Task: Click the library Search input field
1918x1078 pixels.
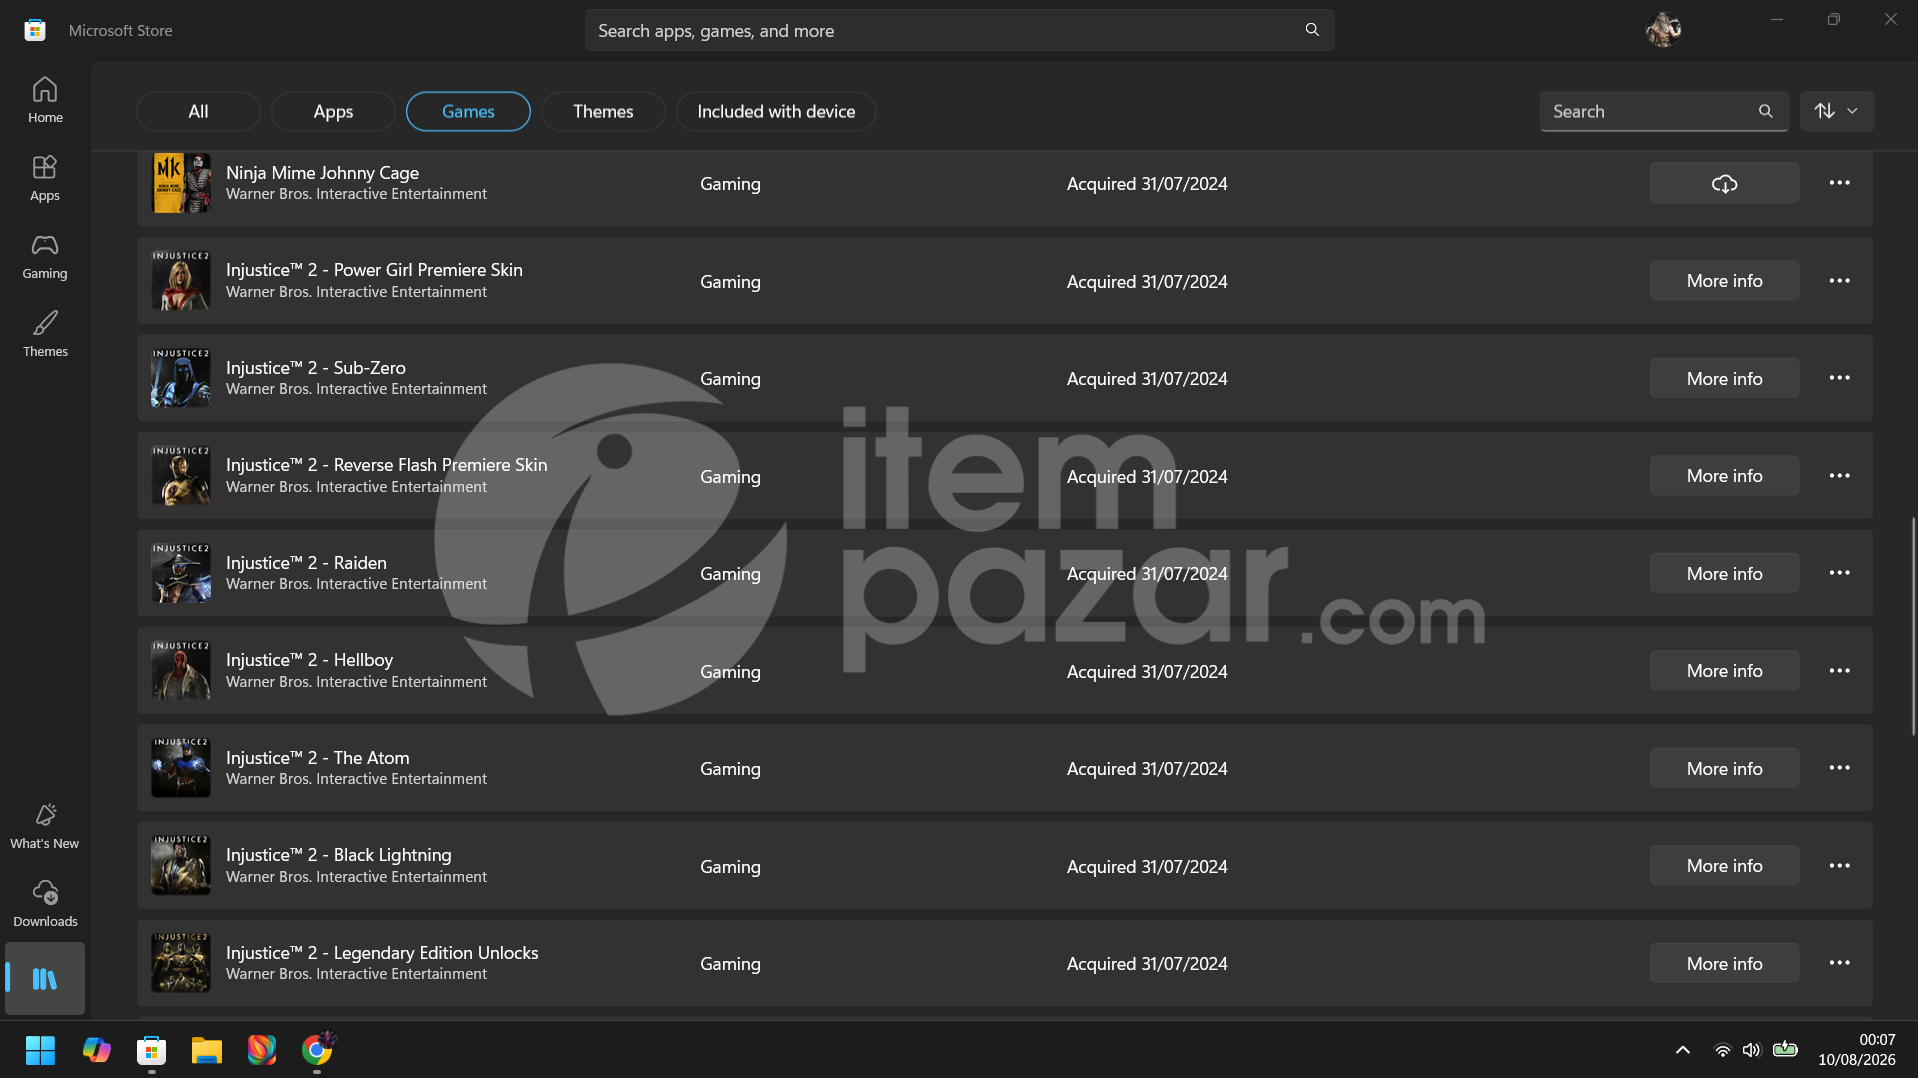Action: [1664, 111]
